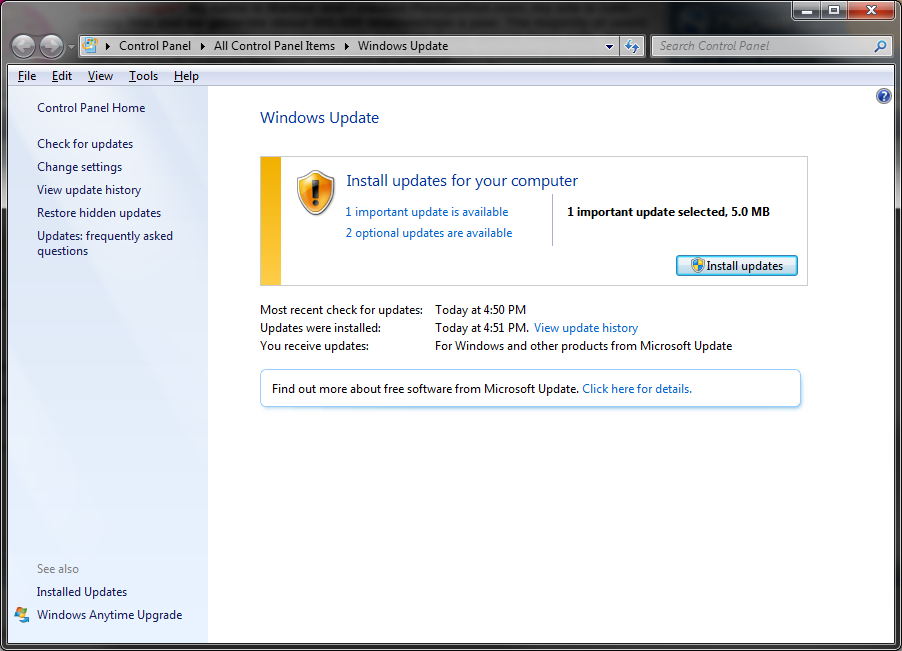Click the Control Panel icon in address bar
This screenshot has width=902, height=651.
coord(90,45)
